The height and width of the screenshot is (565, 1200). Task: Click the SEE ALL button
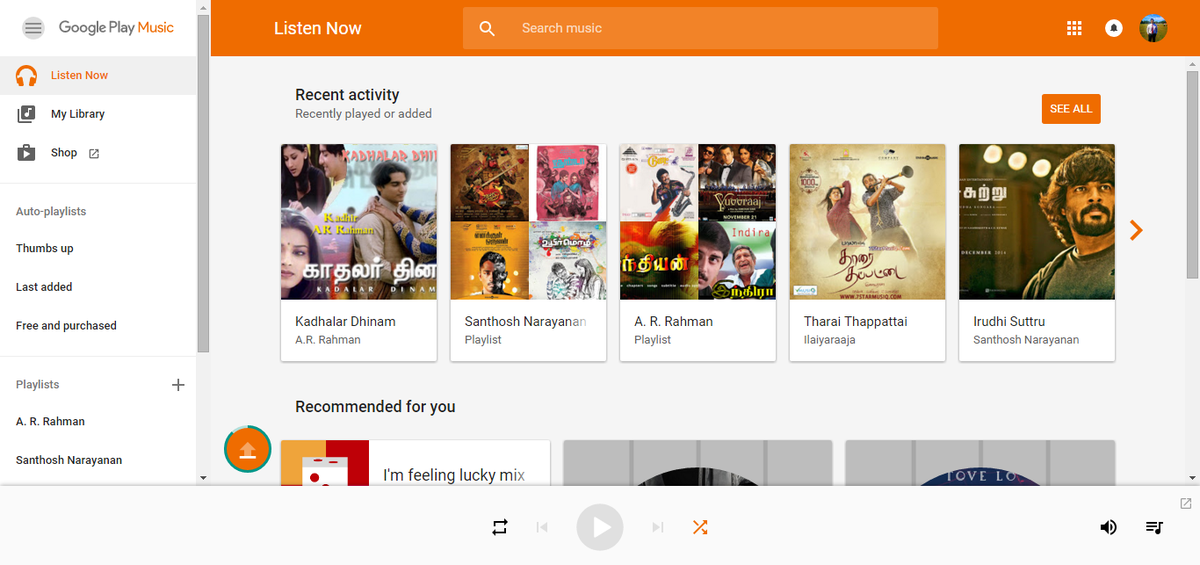point(1071,109)
